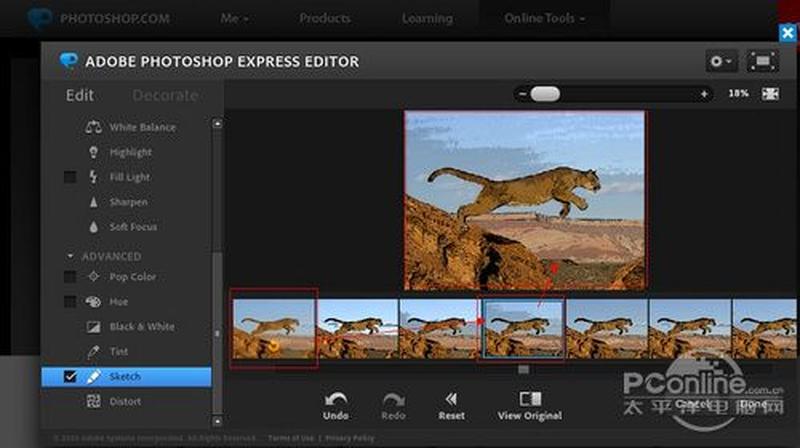Image resolution: width=800 pixels, height=448 pixels.
Task: Select the first original sketch thumbnail
Action: [x=273, y=329]
